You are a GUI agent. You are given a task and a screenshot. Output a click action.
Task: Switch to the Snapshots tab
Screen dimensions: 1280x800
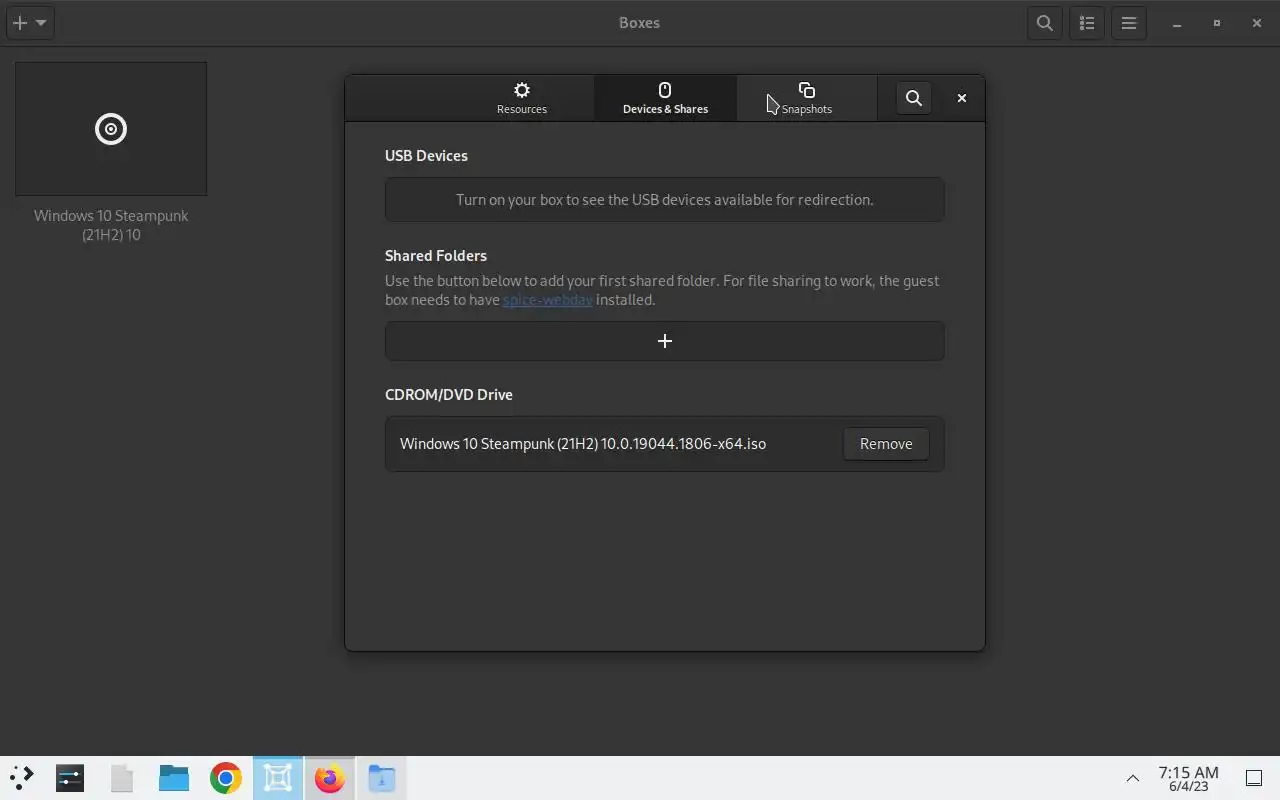[807, 98]
